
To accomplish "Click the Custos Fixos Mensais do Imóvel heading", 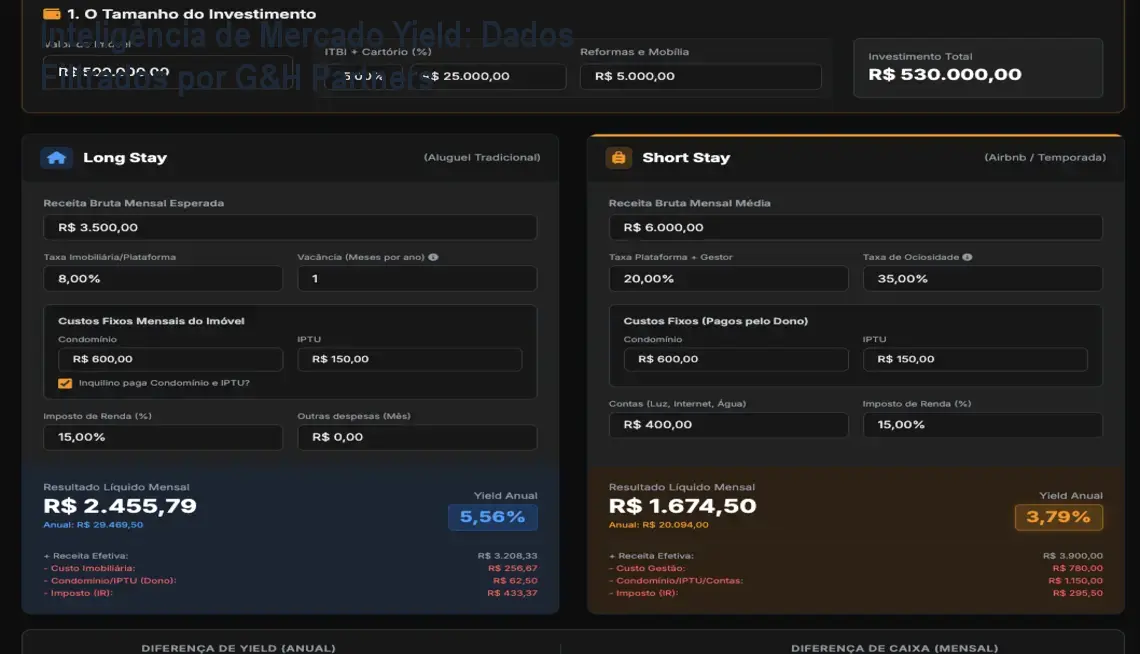I will [151, 321].
